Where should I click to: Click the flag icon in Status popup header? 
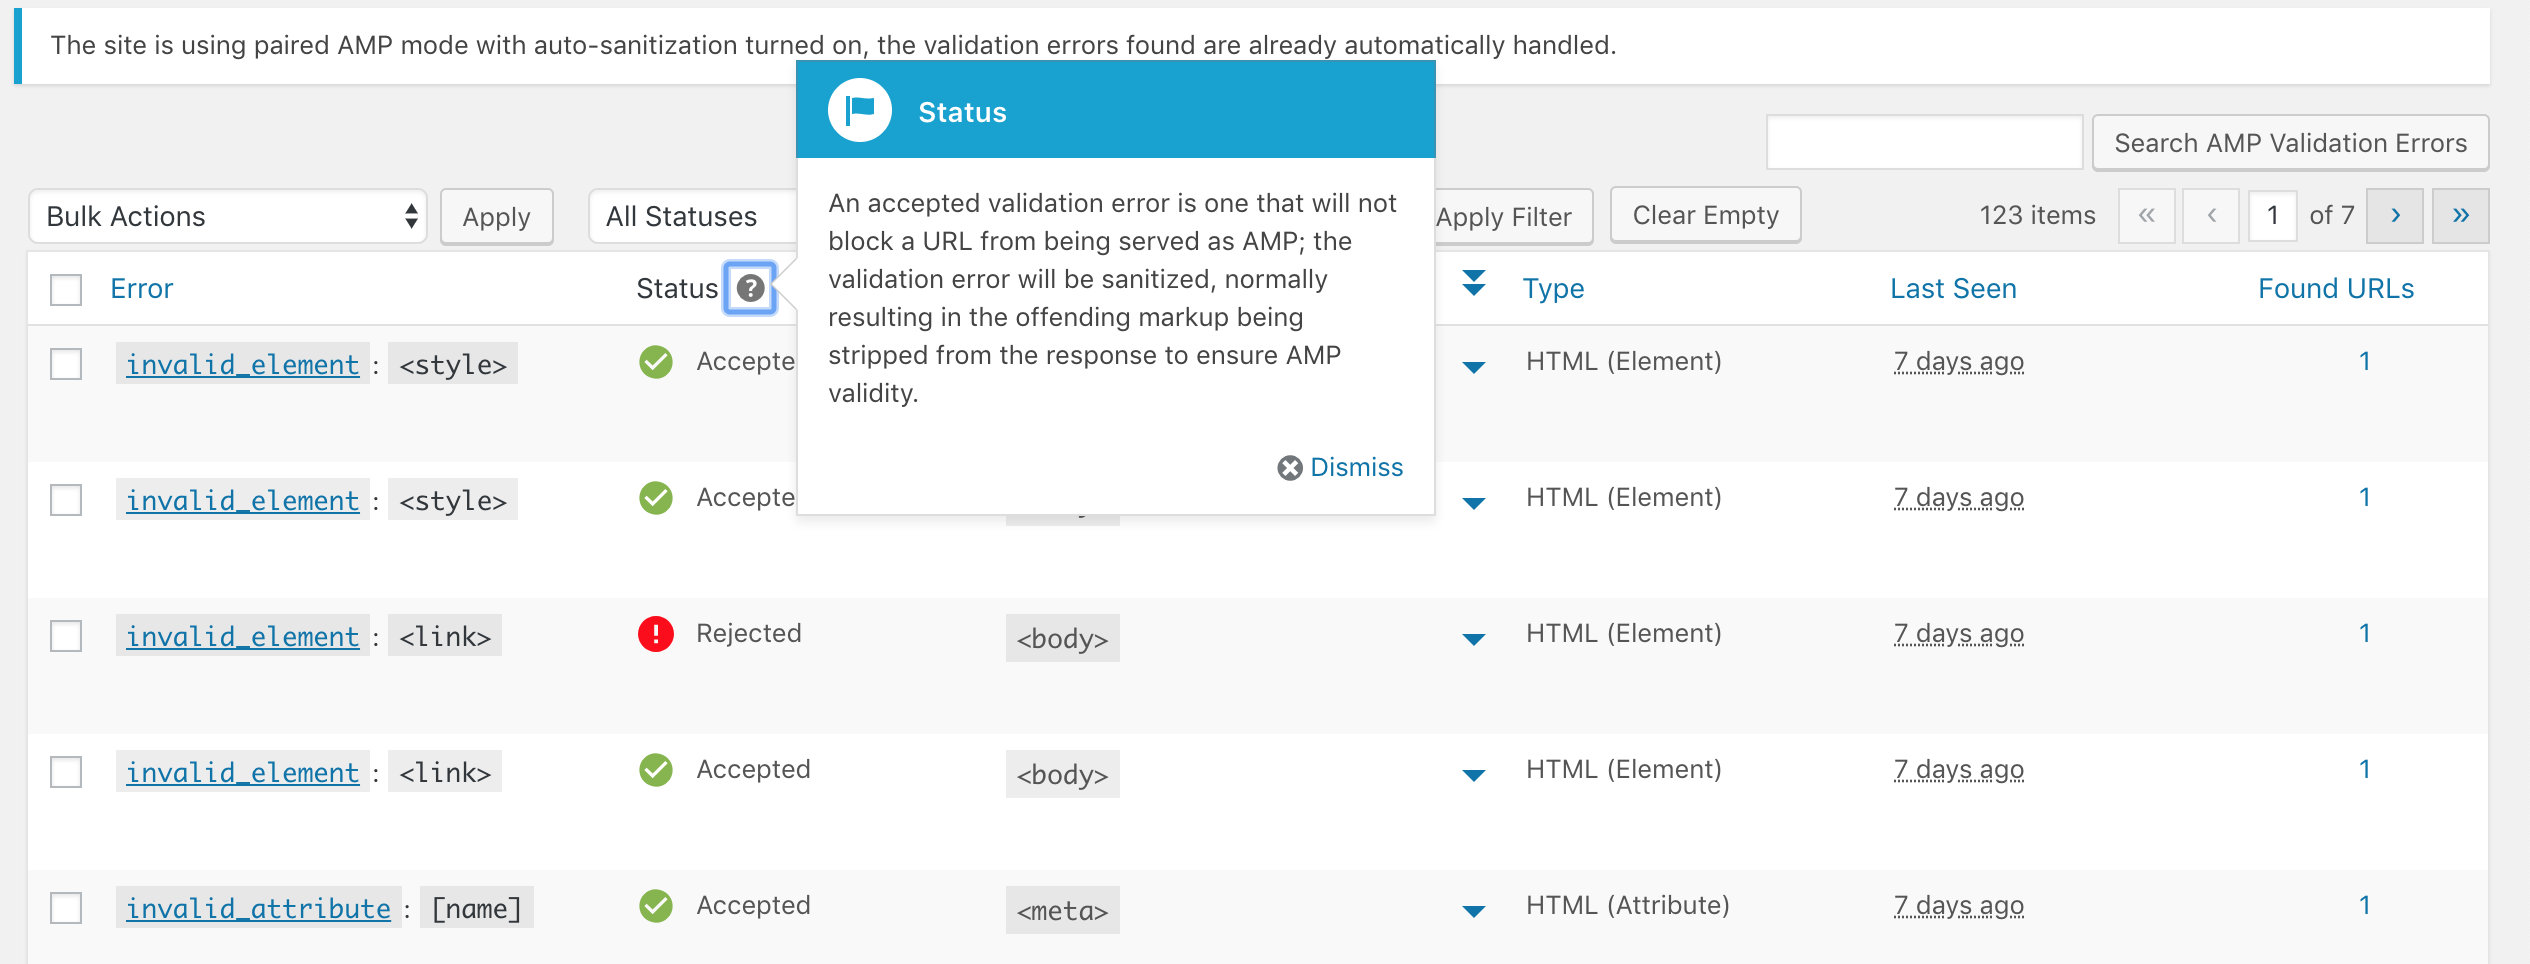[860, 110]
